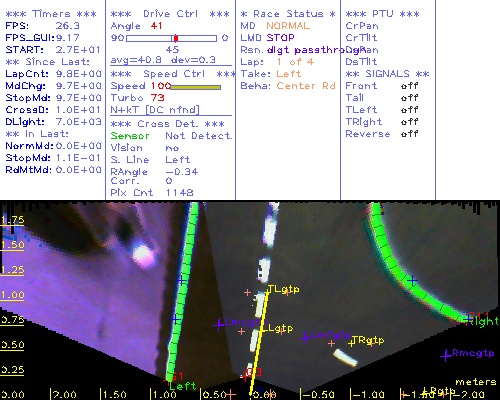This screenshot has width=500, height=400.
Task: Click the LapCnt value 9.8E+00
Action: (x=78, y=74)
